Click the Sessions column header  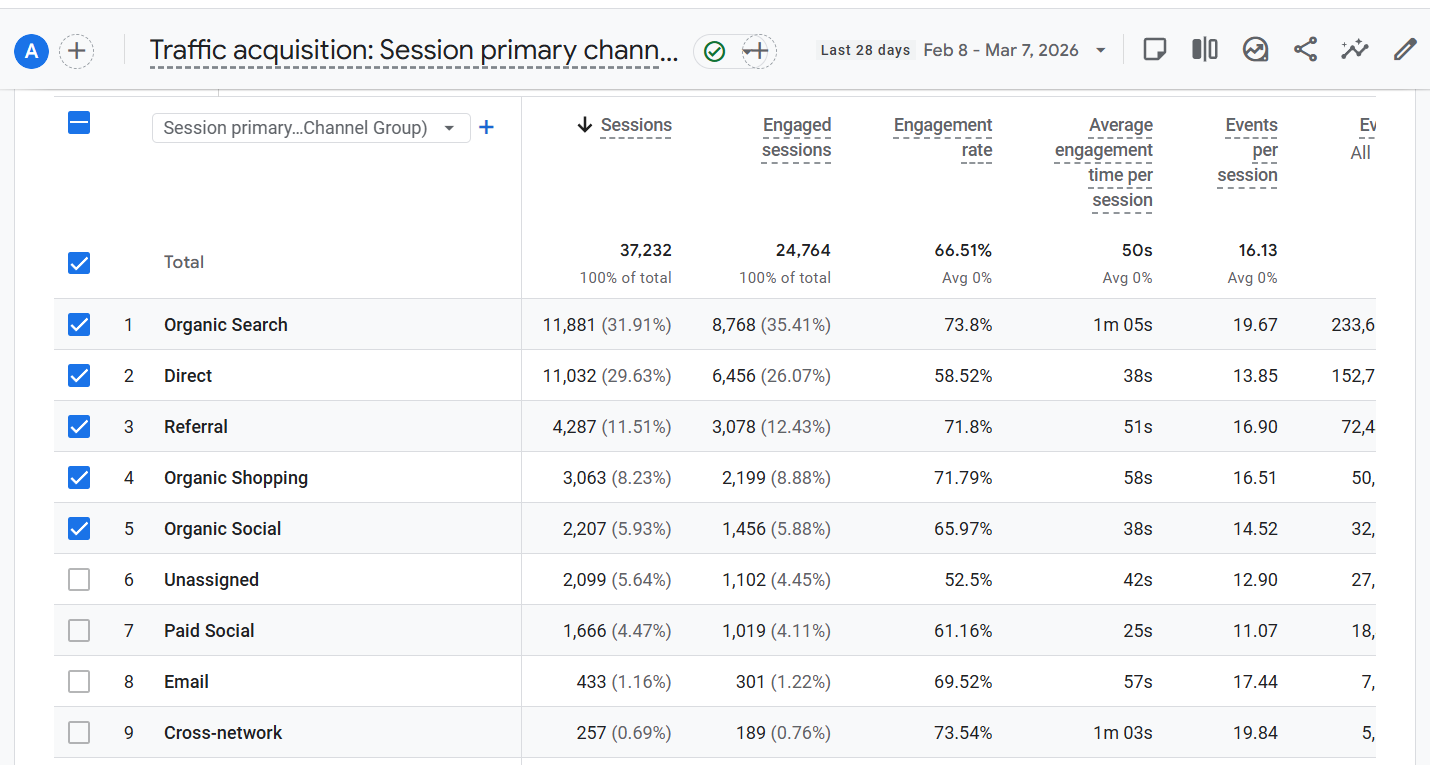(x=624, y=125)
